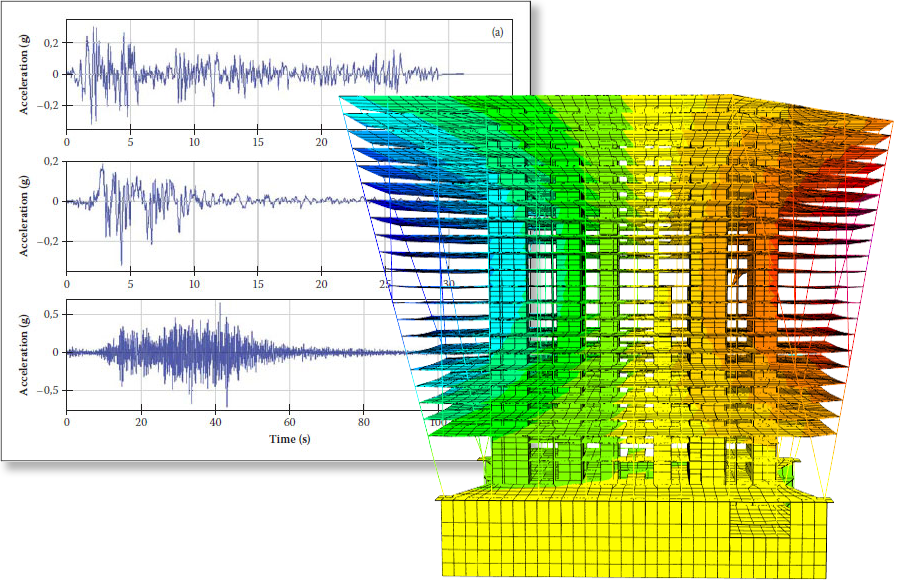Click the "(a)" panel label
This screenshot has width=897, height=580.
(497, 33)
